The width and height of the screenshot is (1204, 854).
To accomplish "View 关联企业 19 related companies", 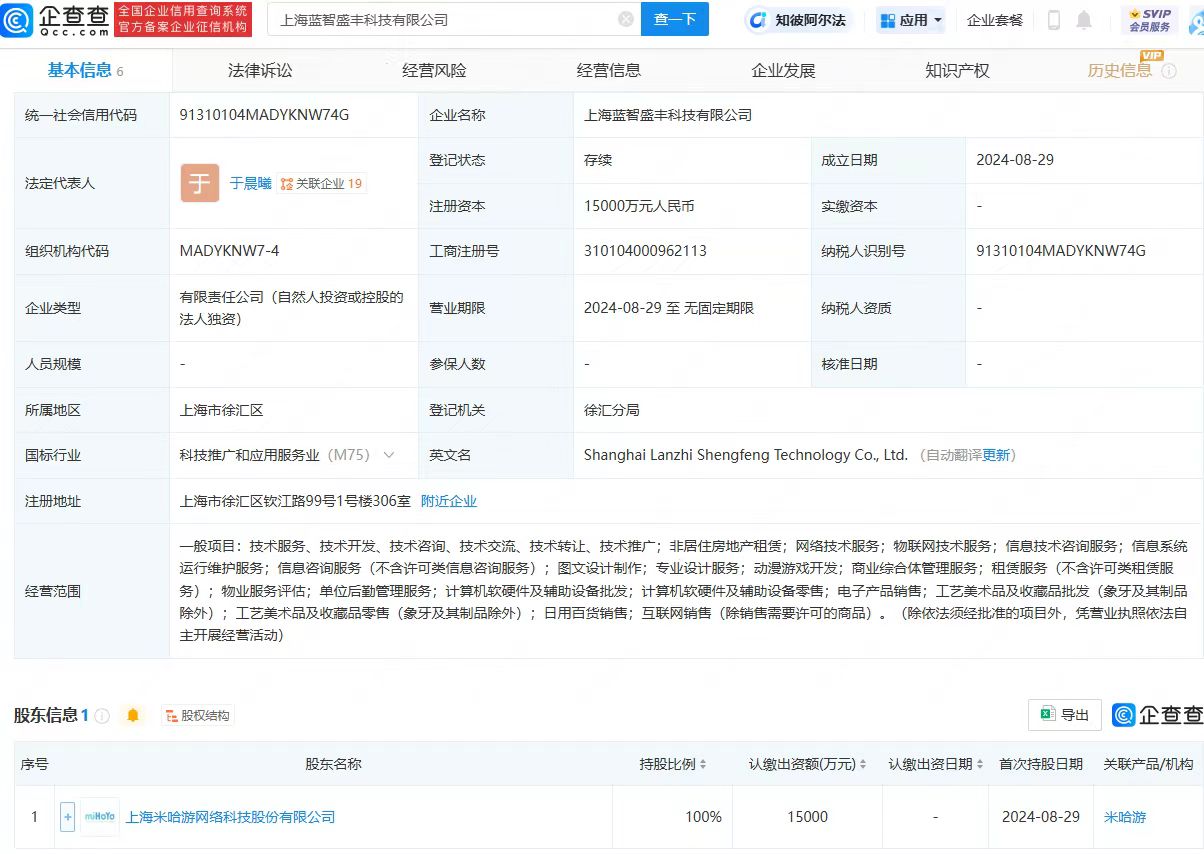I will click(322, 183).
